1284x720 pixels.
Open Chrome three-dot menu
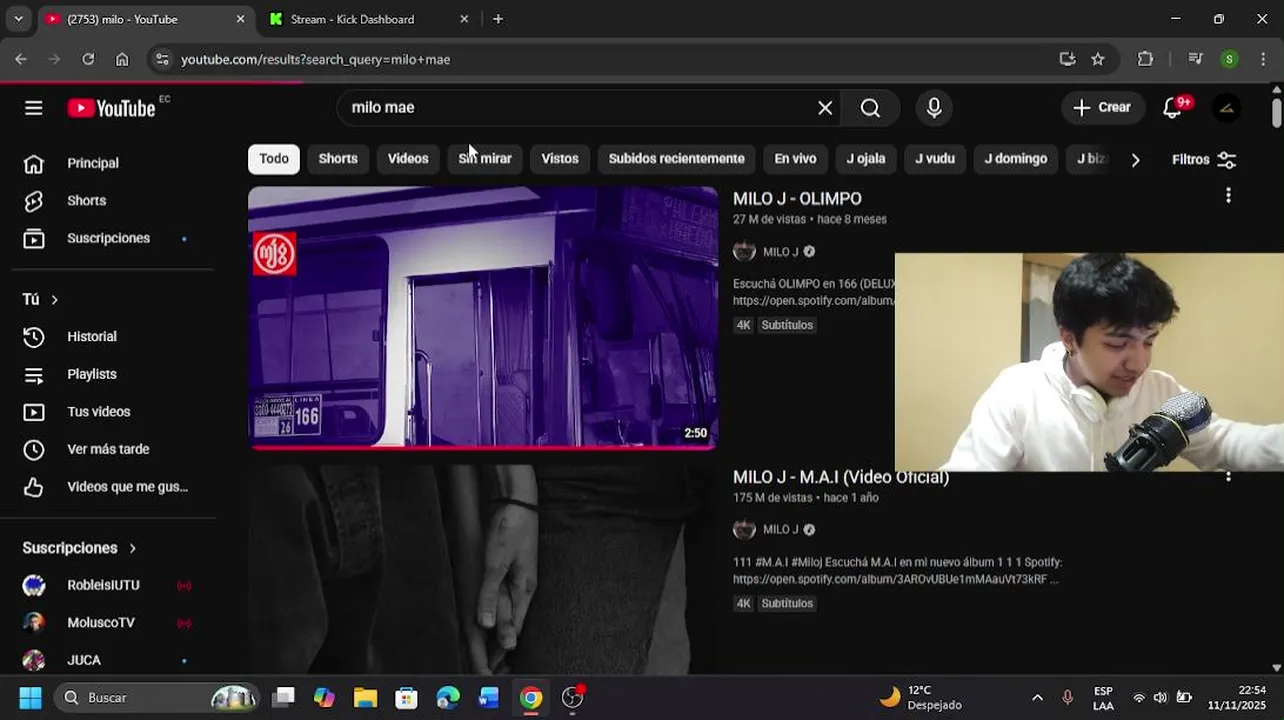click(x=1264, y=59)
